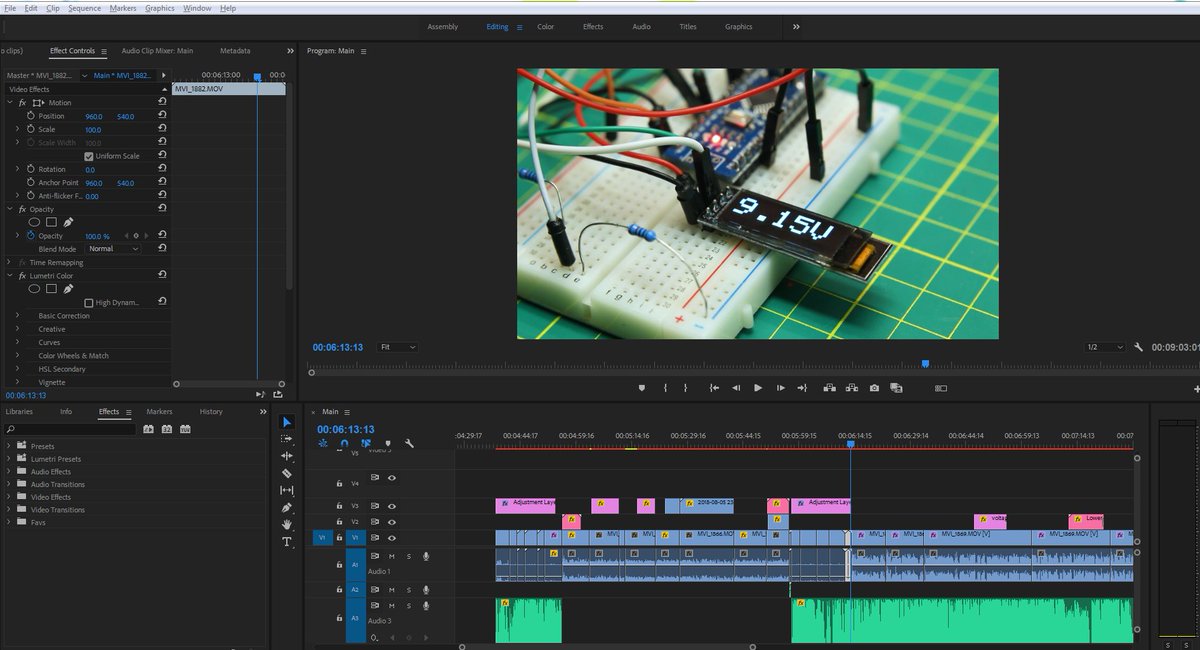Select the Ripple Edit tool
Screen dimensions: 1200x650
pyautogui.click(x=287, y=456)
